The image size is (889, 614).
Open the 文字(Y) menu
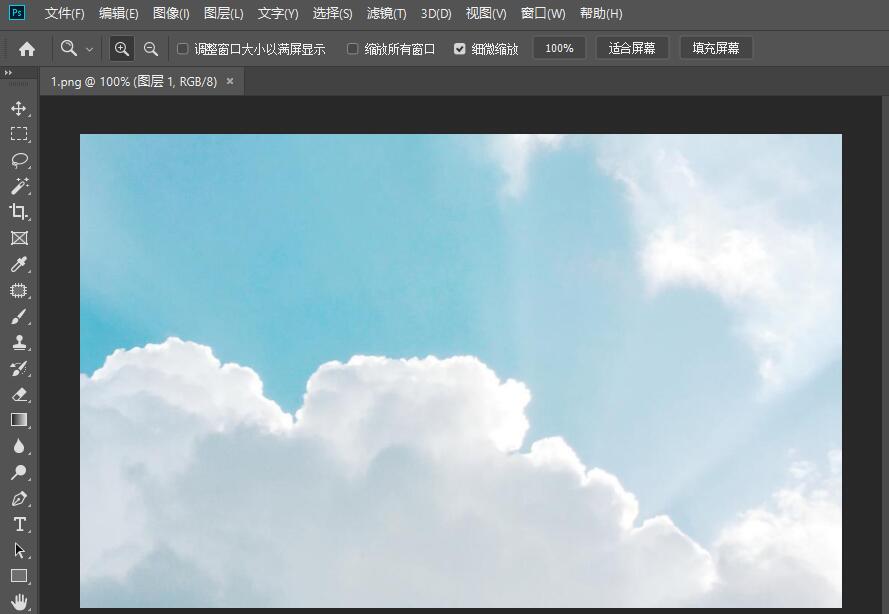278,13
